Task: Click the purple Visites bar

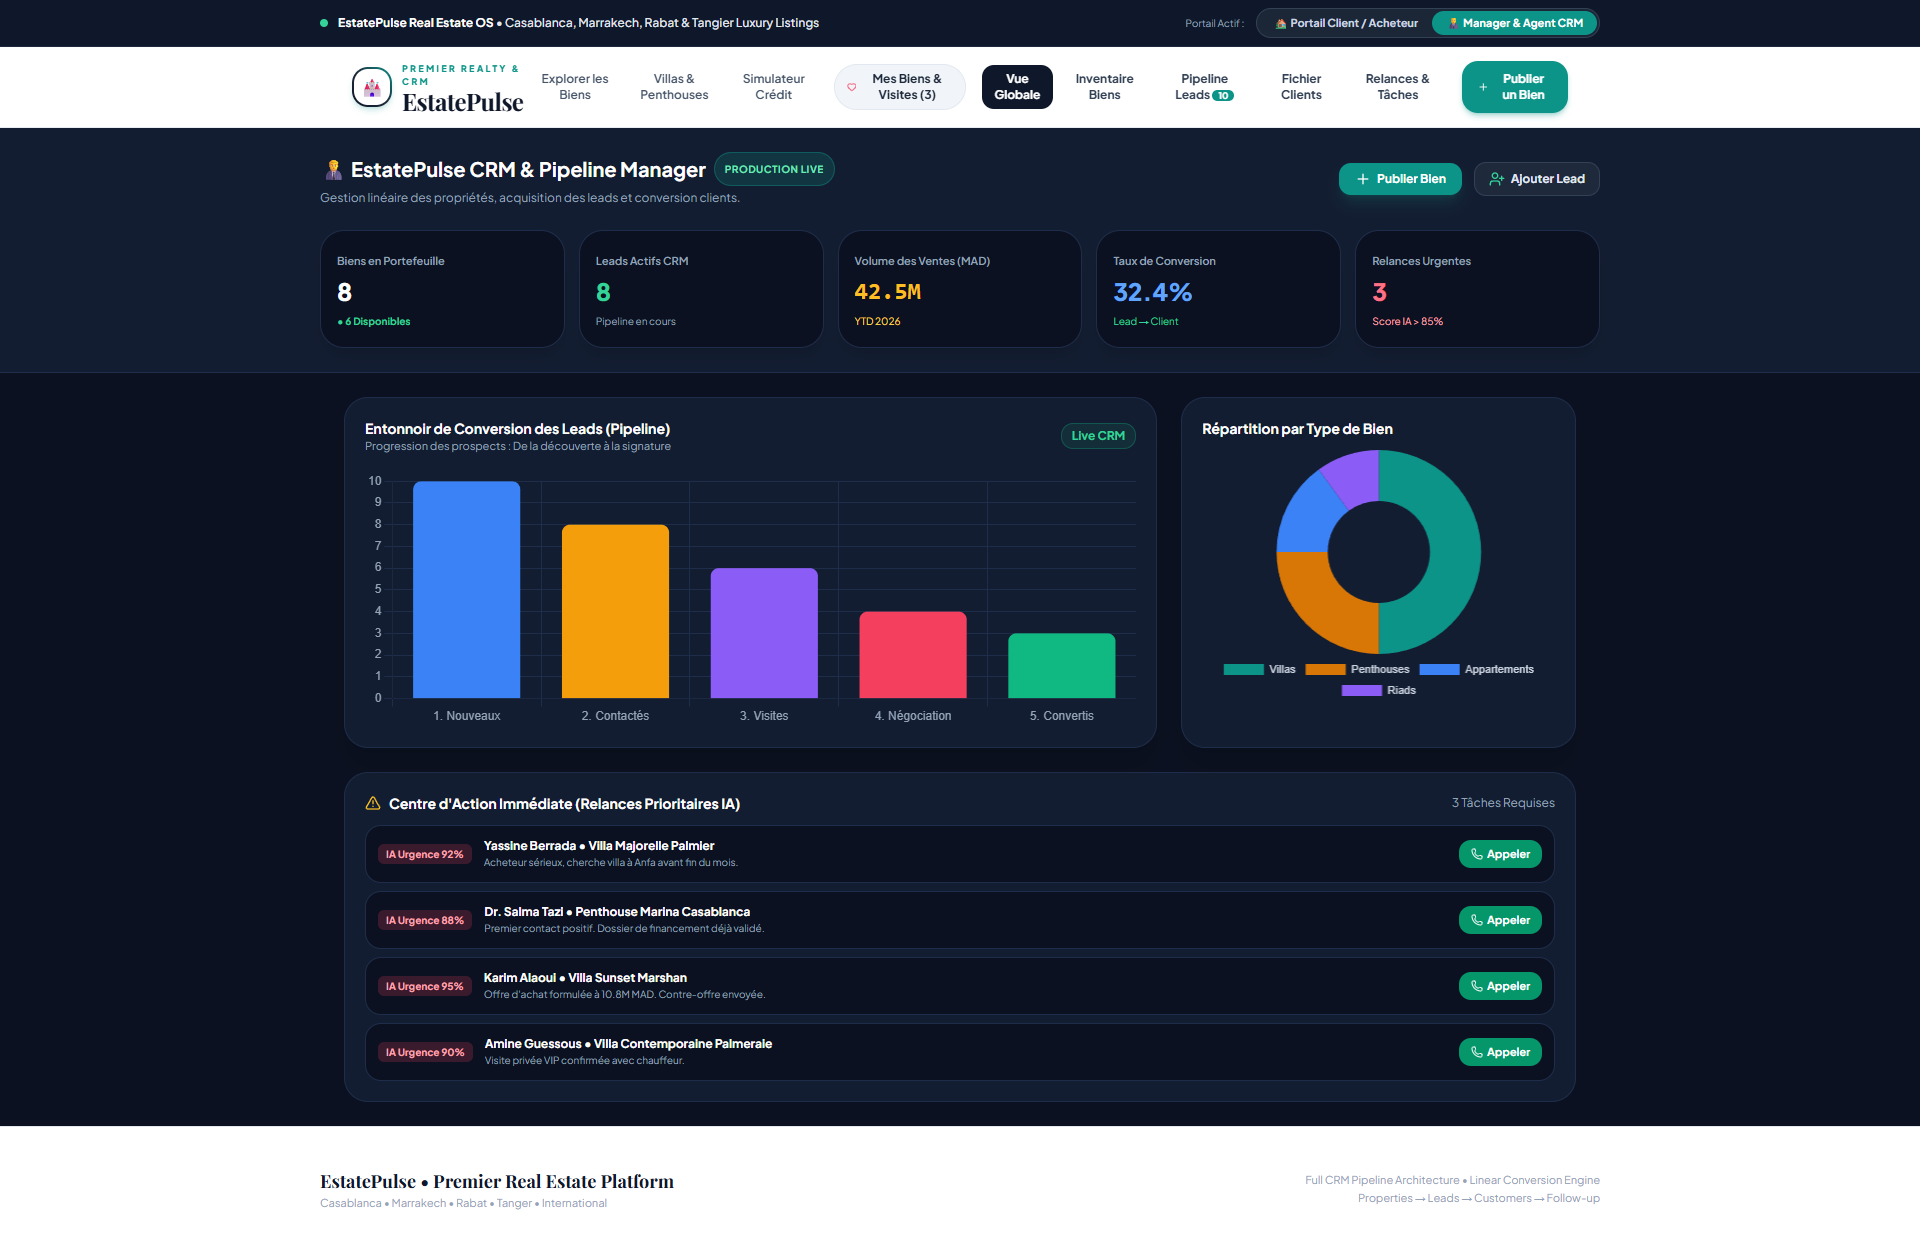Action: (x=764, y=633)
